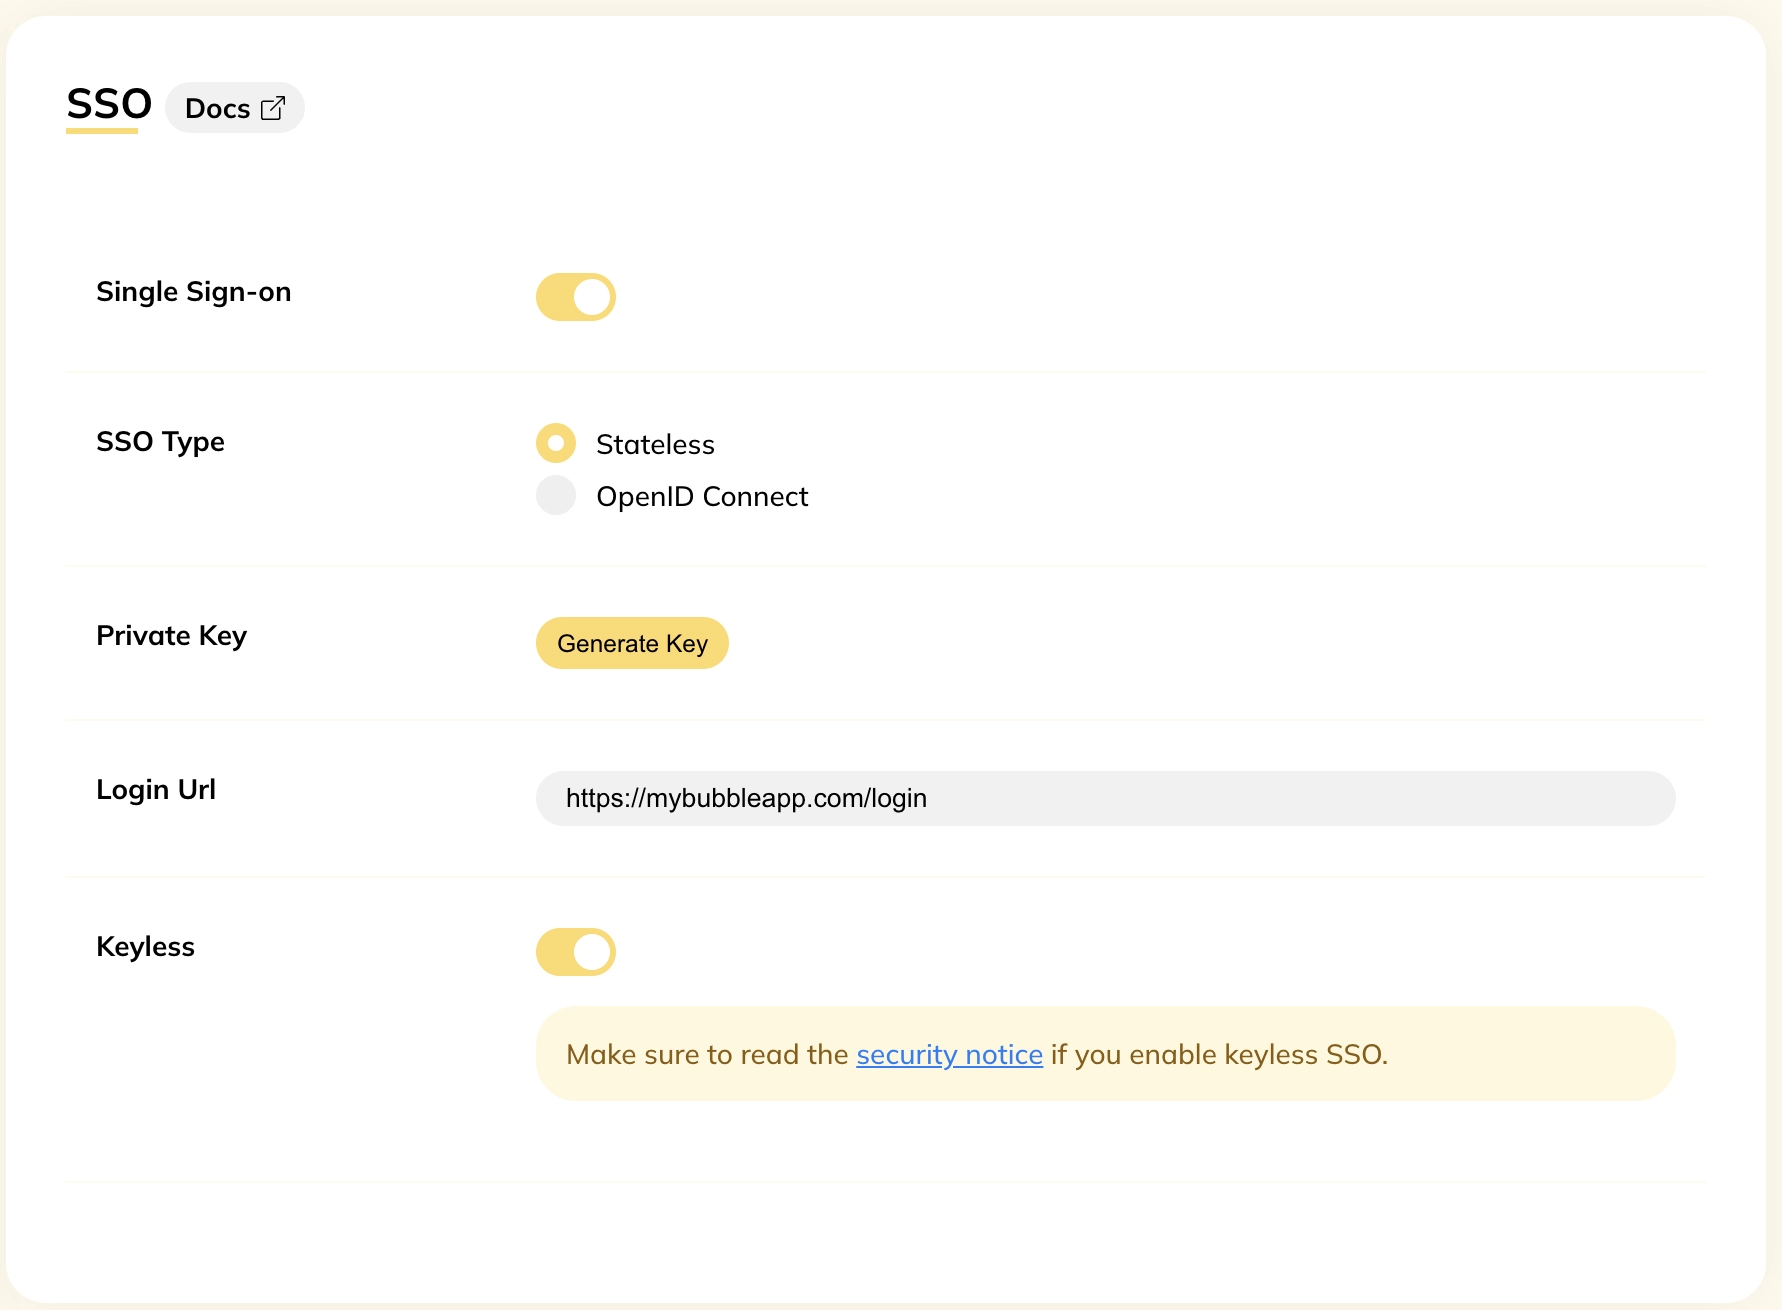
Task: Select the Stateless SSO type radio
Action: [556, 443]
